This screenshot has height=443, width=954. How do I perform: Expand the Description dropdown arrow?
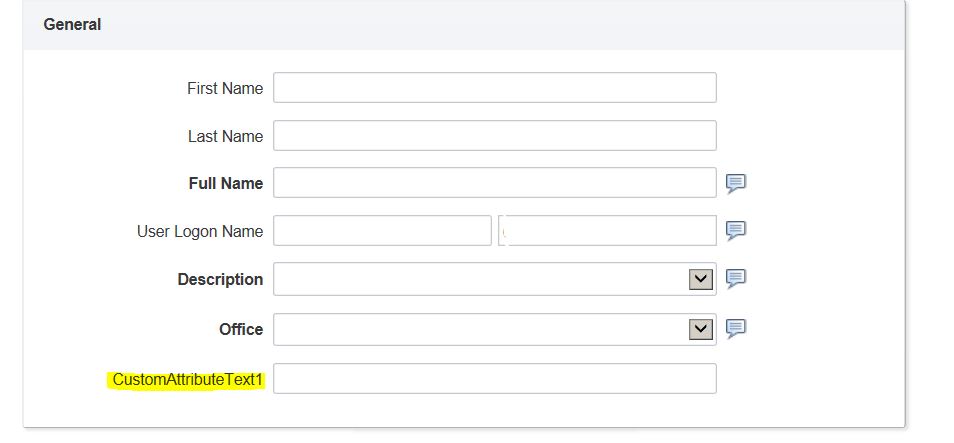(701, 279)
